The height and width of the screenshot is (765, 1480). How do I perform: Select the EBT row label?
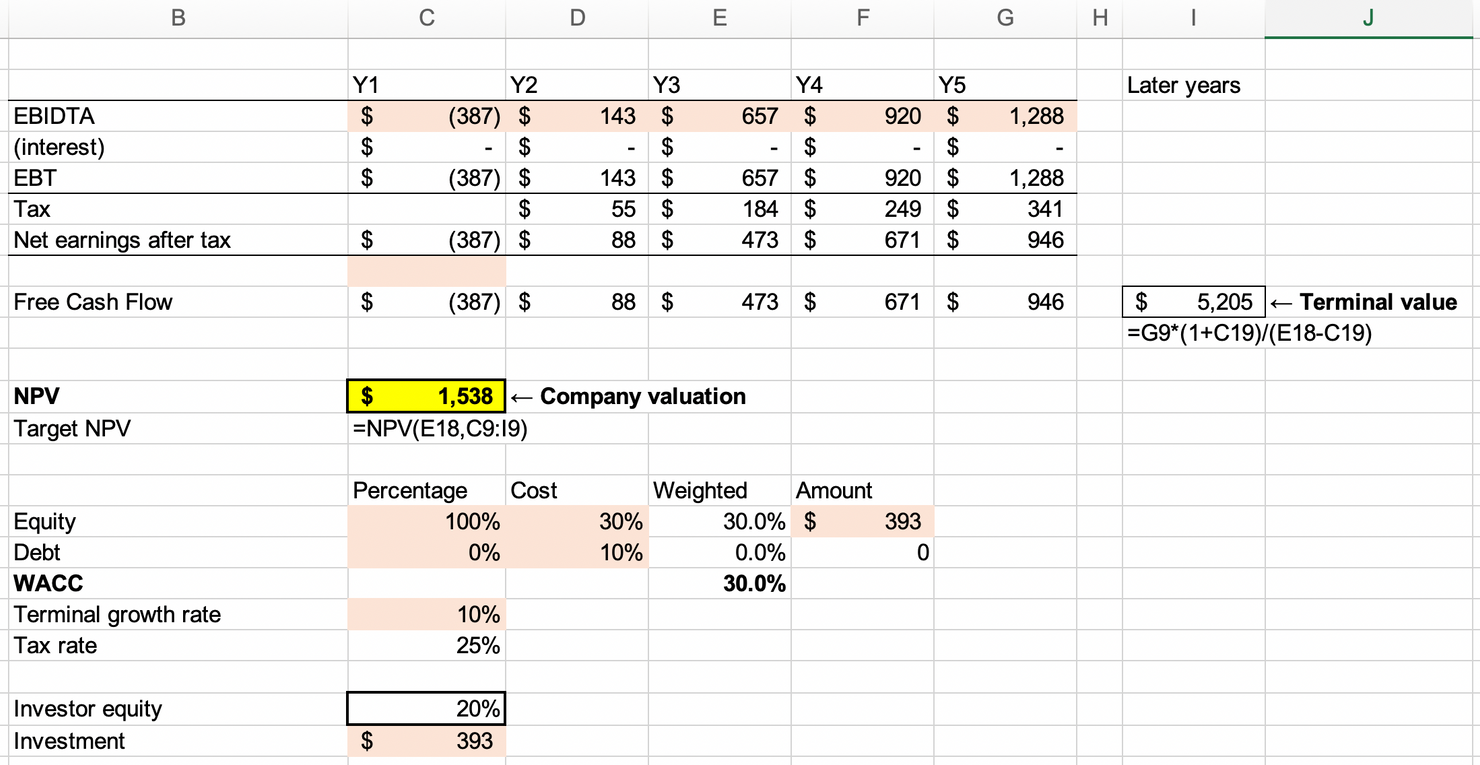pos(35,178)
